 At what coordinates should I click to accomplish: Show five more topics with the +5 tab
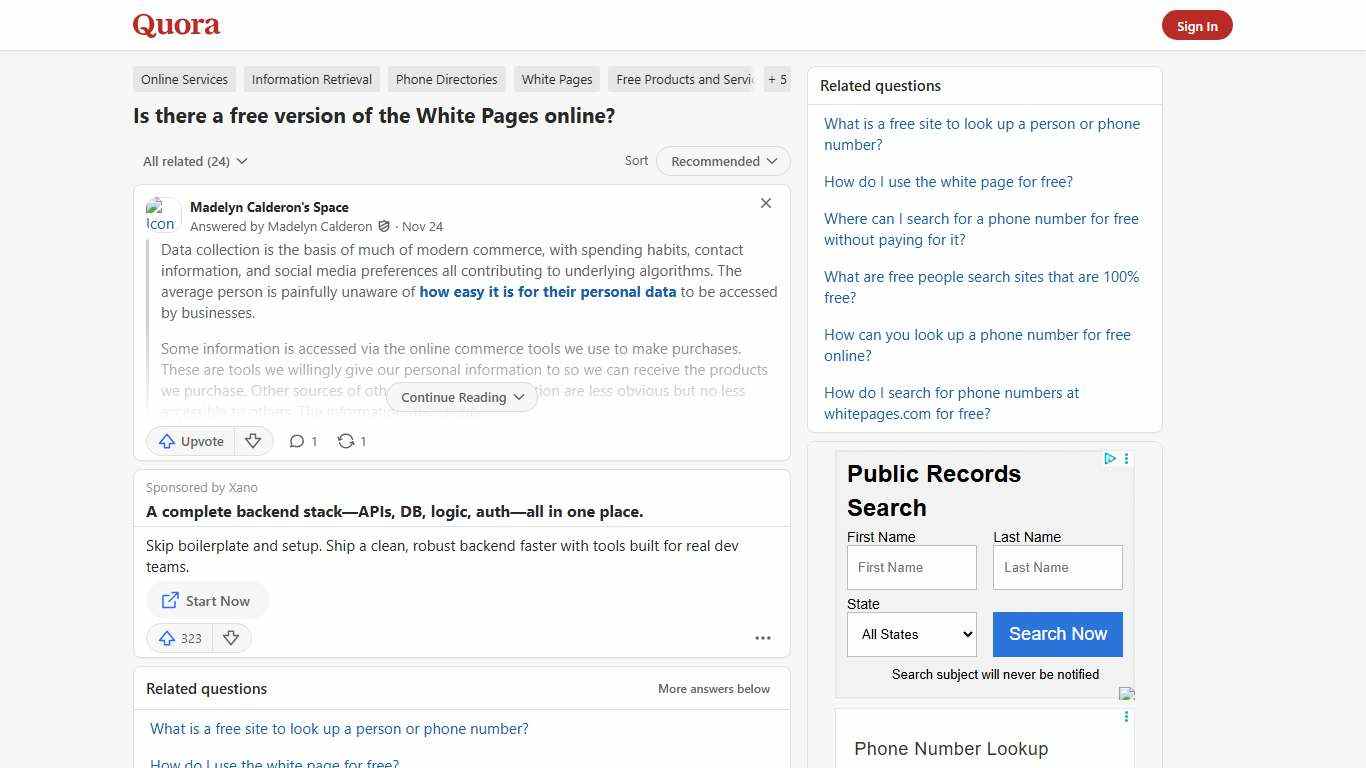[777, 79]
